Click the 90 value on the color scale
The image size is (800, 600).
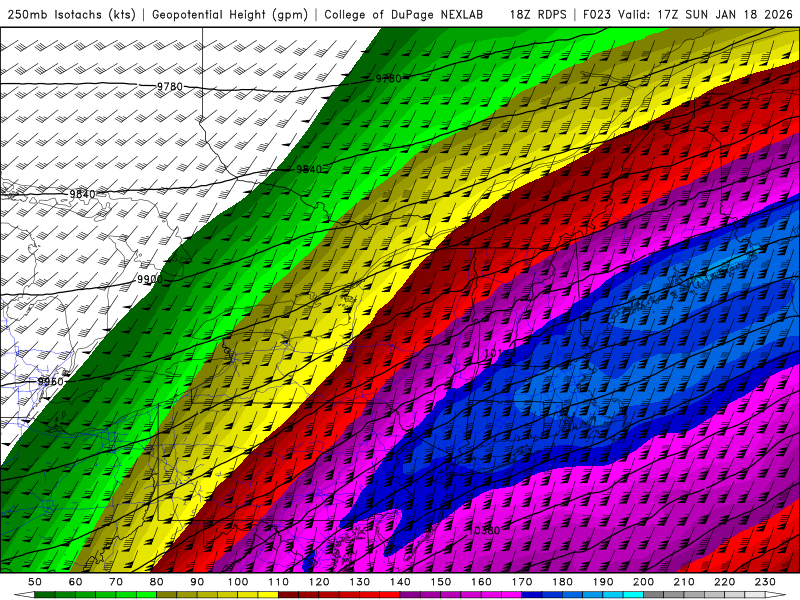(x=197, y=582)
